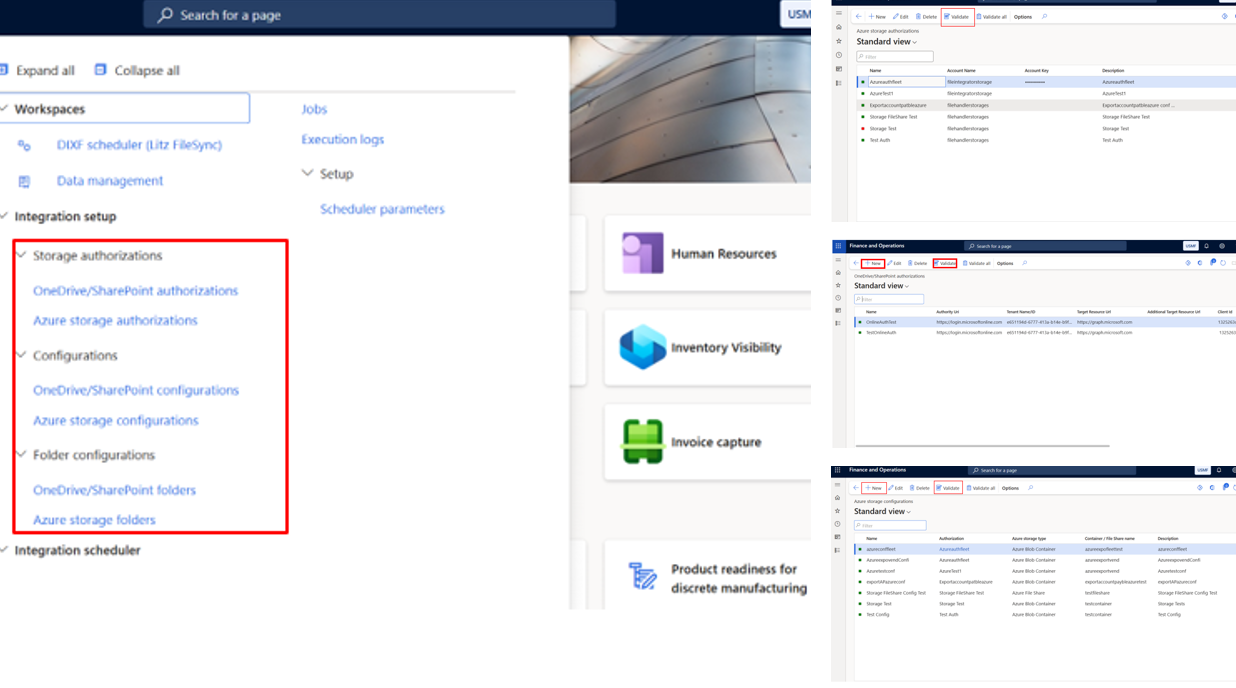Click toolbar search icon on Azure storage authorizations page
Image resolution: width=1236 pixels, height=688 pixels.
[1044, 17]
